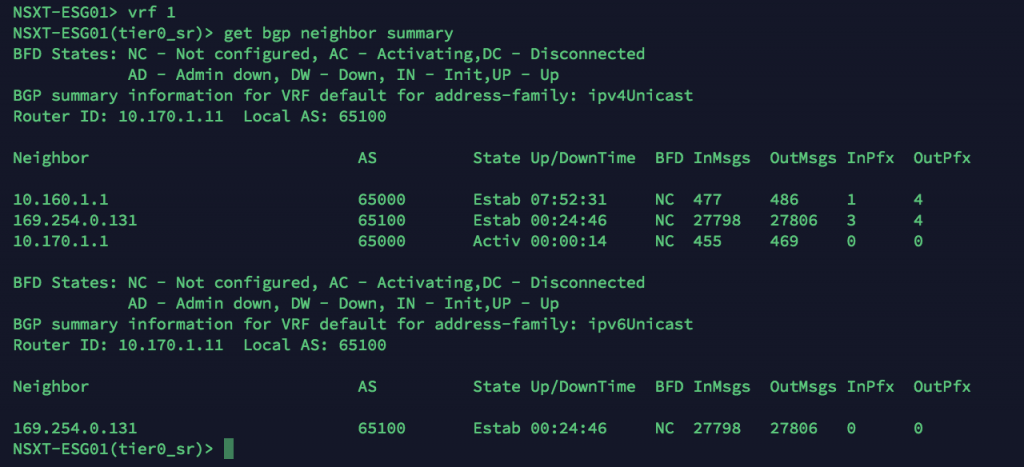1024x467 pixels.
Task: Click the second InMsgs column header
Action: (722, 387)
